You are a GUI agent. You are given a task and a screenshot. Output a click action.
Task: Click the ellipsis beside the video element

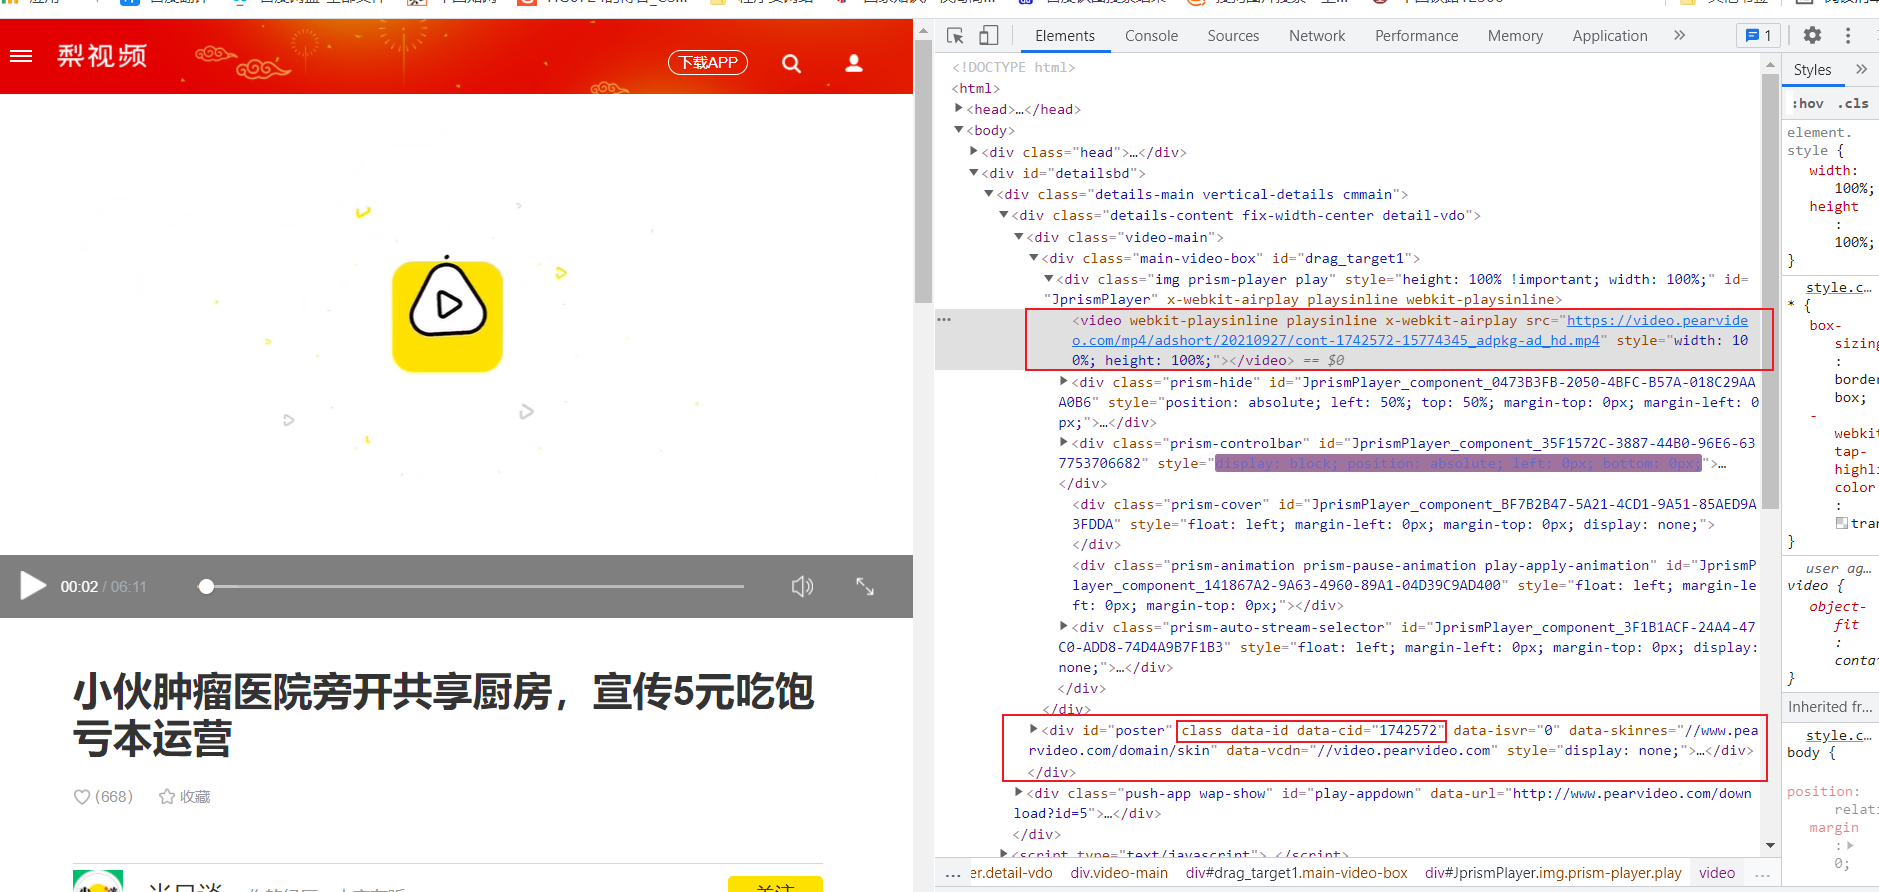pos(944,320)
